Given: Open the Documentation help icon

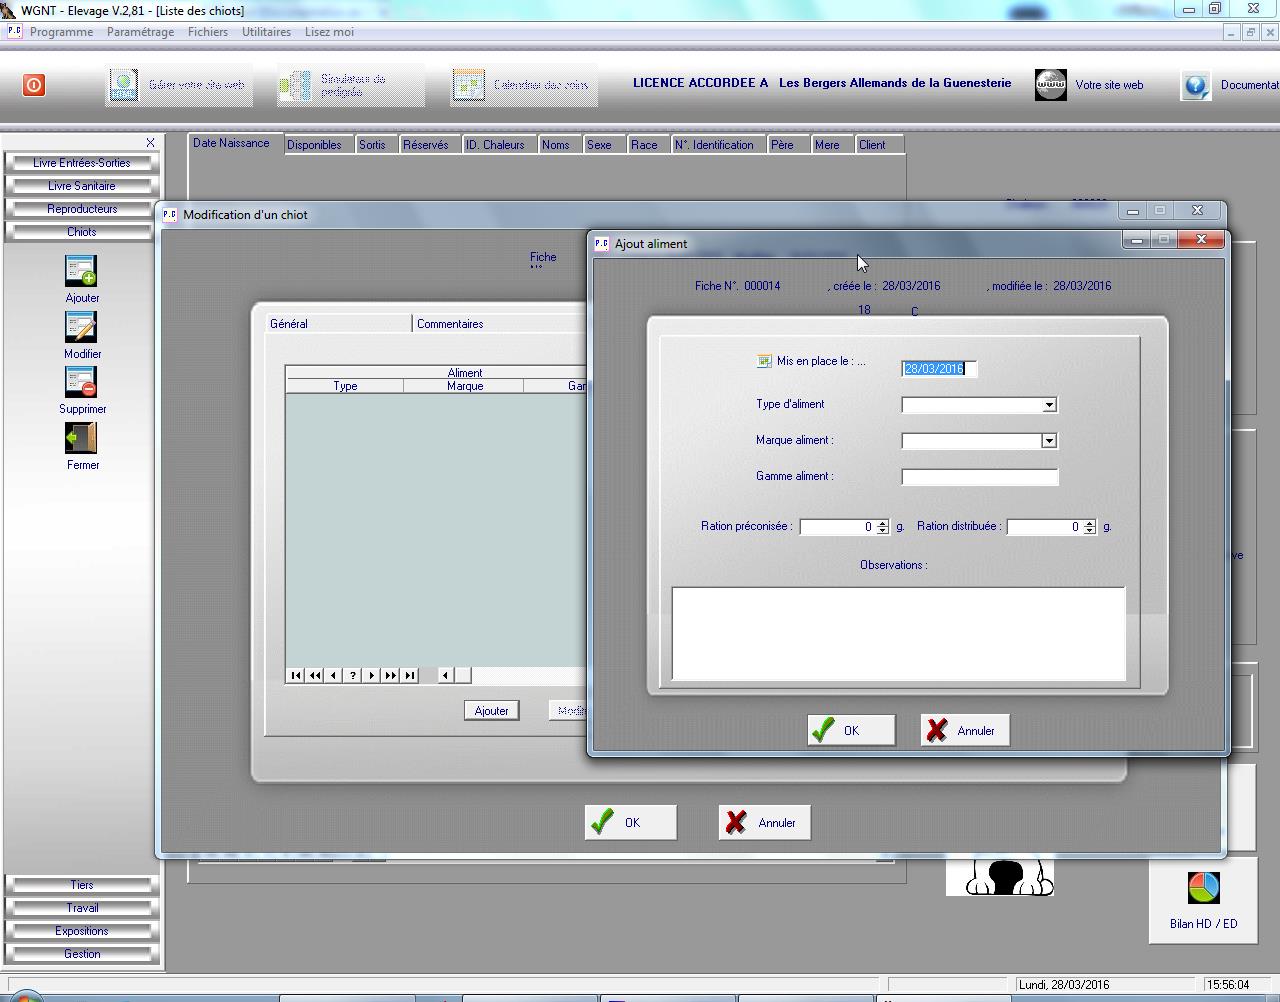Looking at the screenshot, I should coord(1196,85).
